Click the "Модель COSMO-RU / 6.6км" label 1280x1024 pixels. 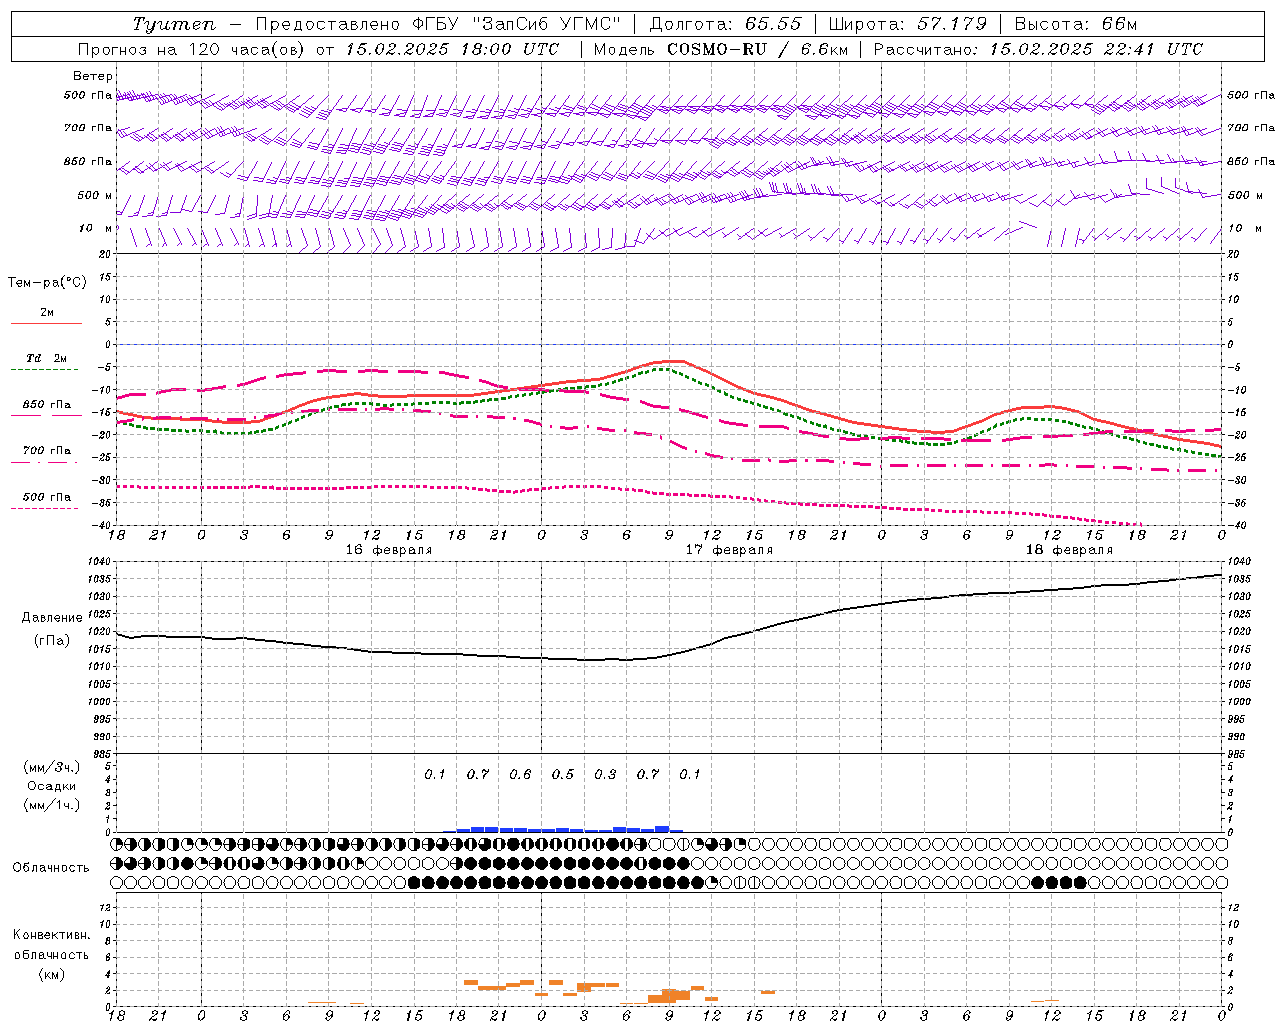point(721,49)
